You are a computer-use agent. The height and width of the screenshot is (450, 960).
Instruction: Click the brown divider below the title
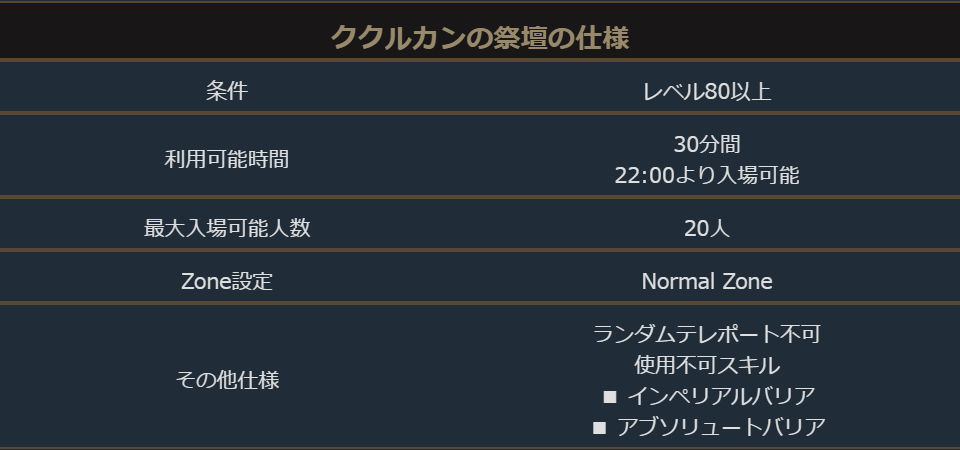pyautogui.click(x=480, y=62)
